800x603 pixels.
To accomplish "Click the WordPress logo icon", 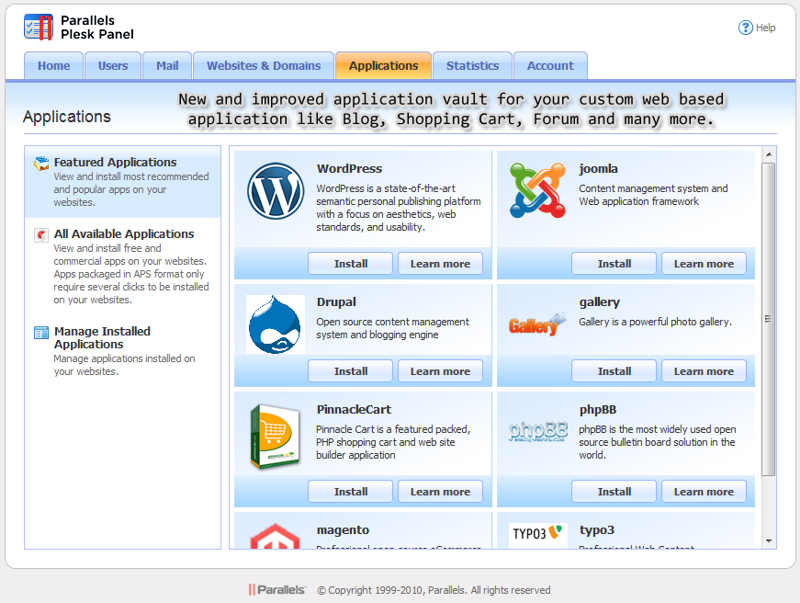I will coord(276,189).
